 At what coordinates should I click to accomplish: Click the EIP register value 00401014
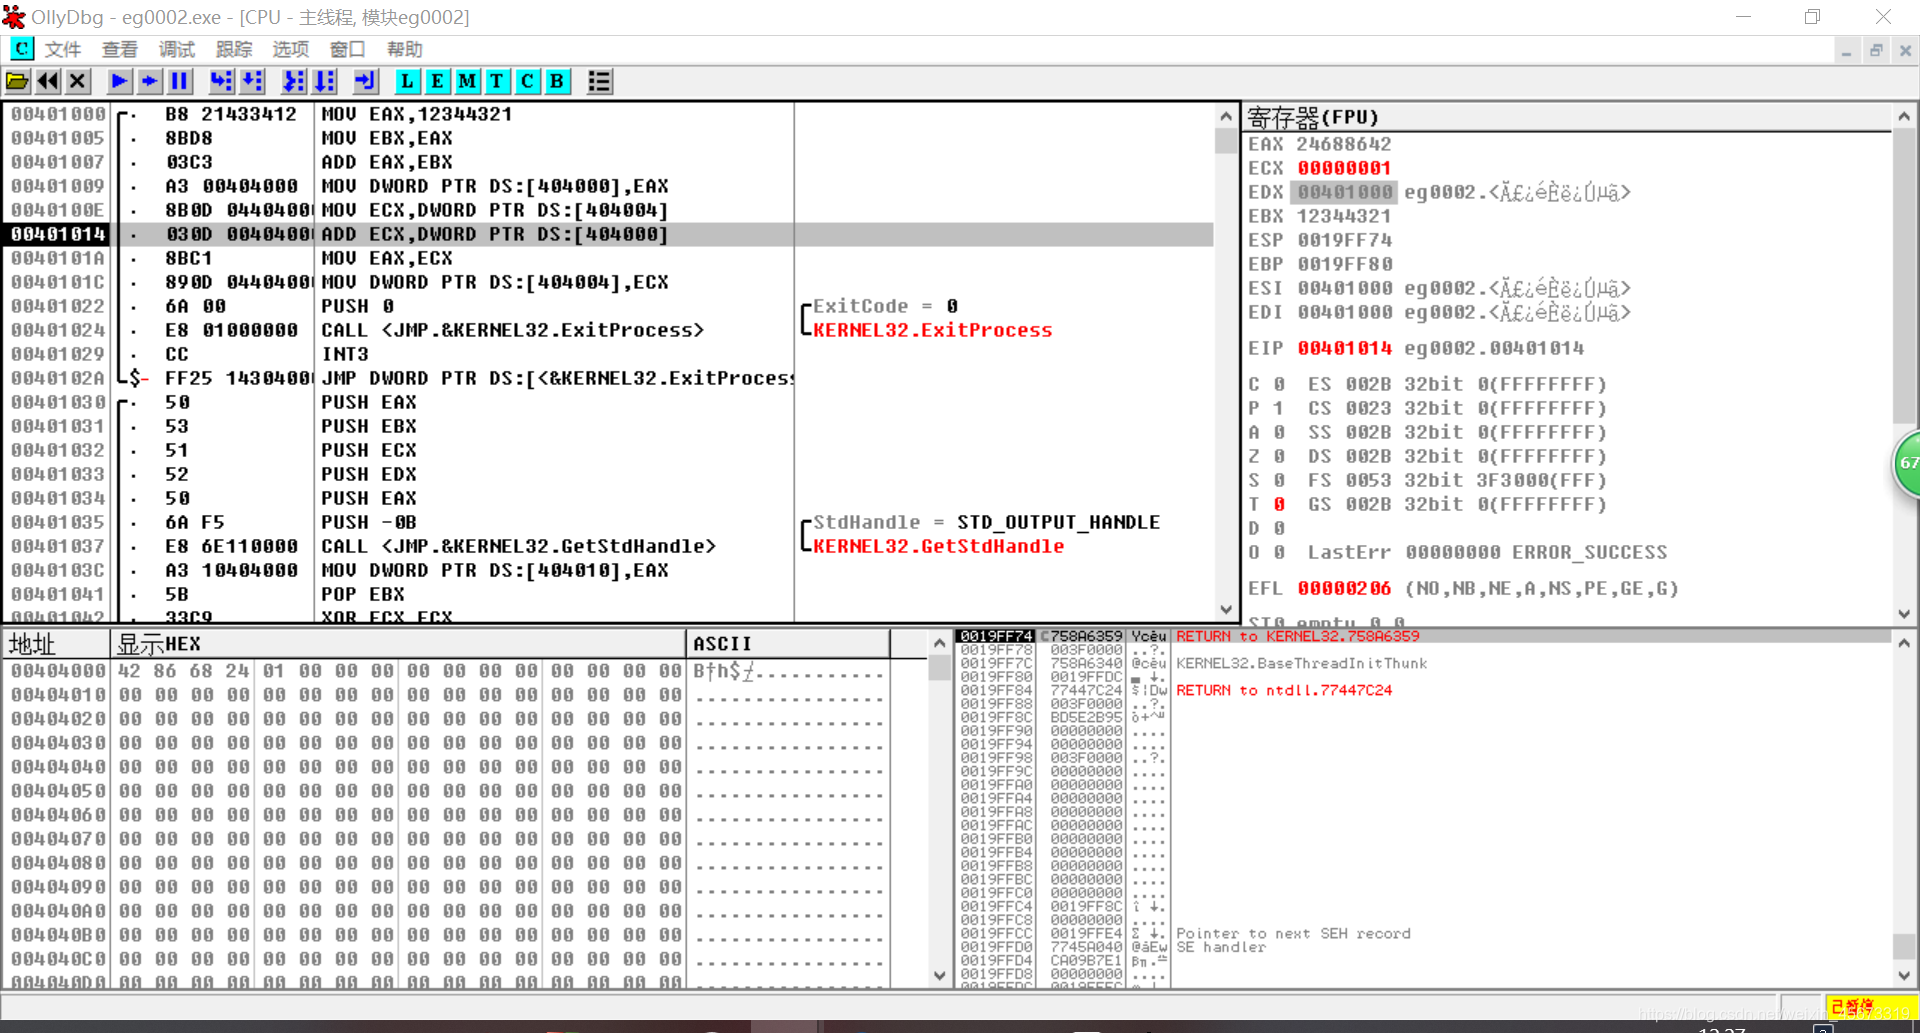point(1344,348)
